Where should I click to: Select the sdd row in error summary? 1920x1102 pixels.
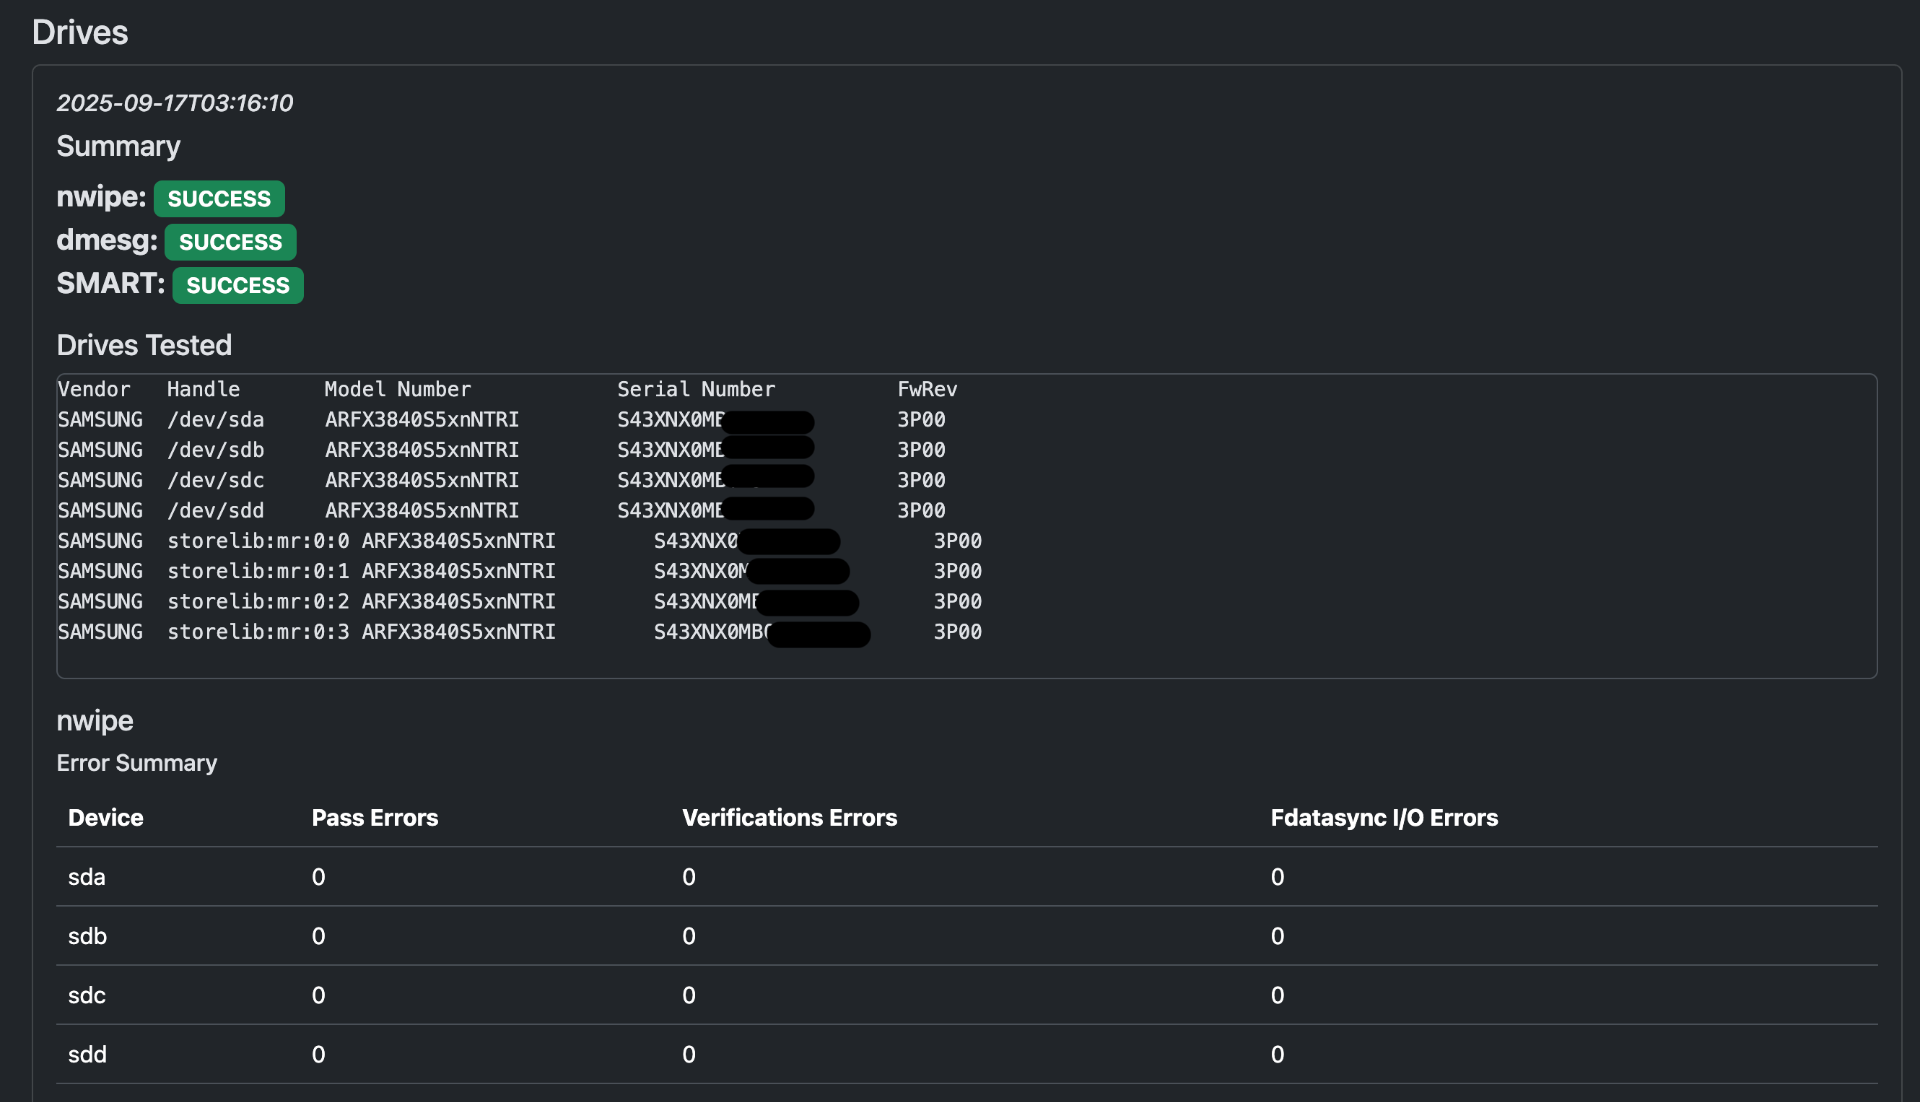coord(87,1054)
